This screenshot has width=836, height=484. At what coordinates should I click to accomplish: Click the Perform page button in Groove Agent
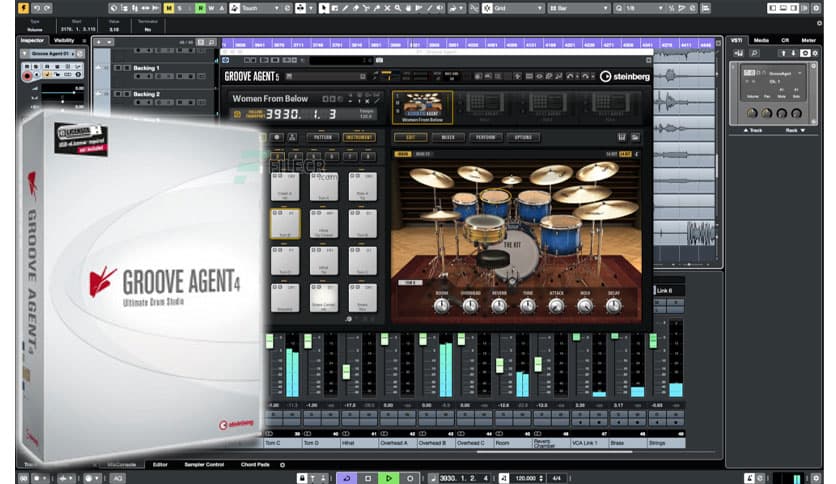[485, 137]
